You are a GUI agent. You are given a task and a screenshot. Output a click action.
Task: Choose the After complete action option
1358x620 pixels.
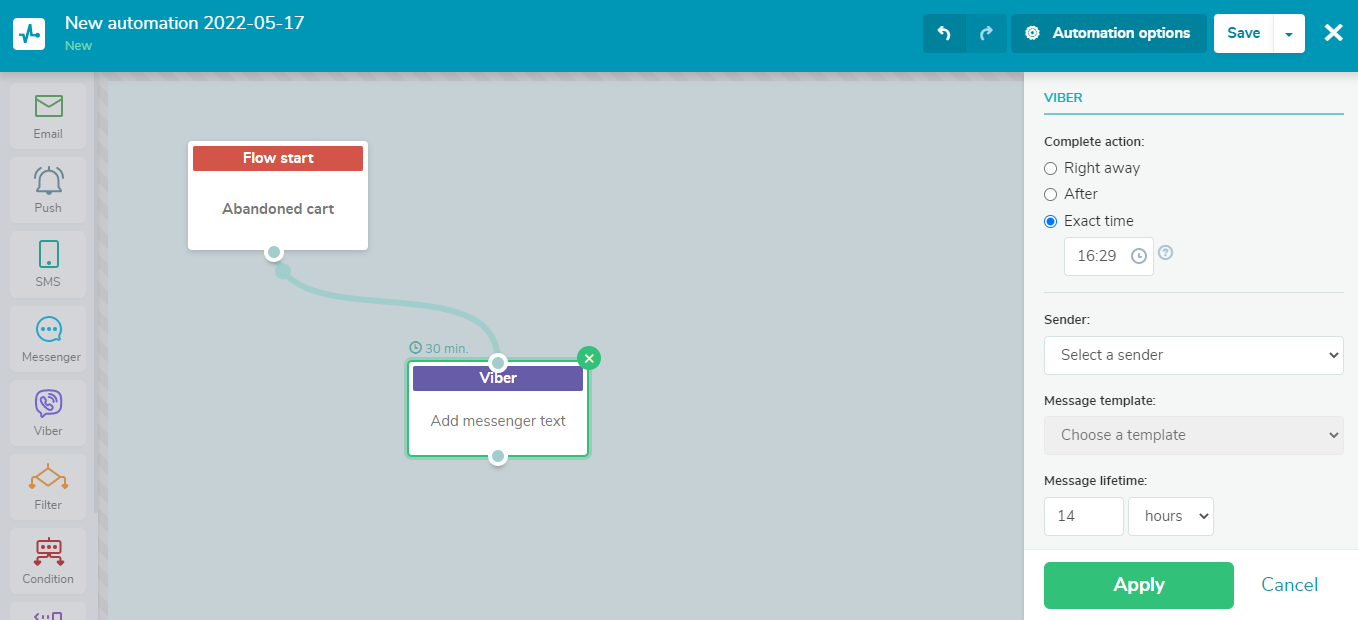pyautogui.click(x=1050, y=194)
